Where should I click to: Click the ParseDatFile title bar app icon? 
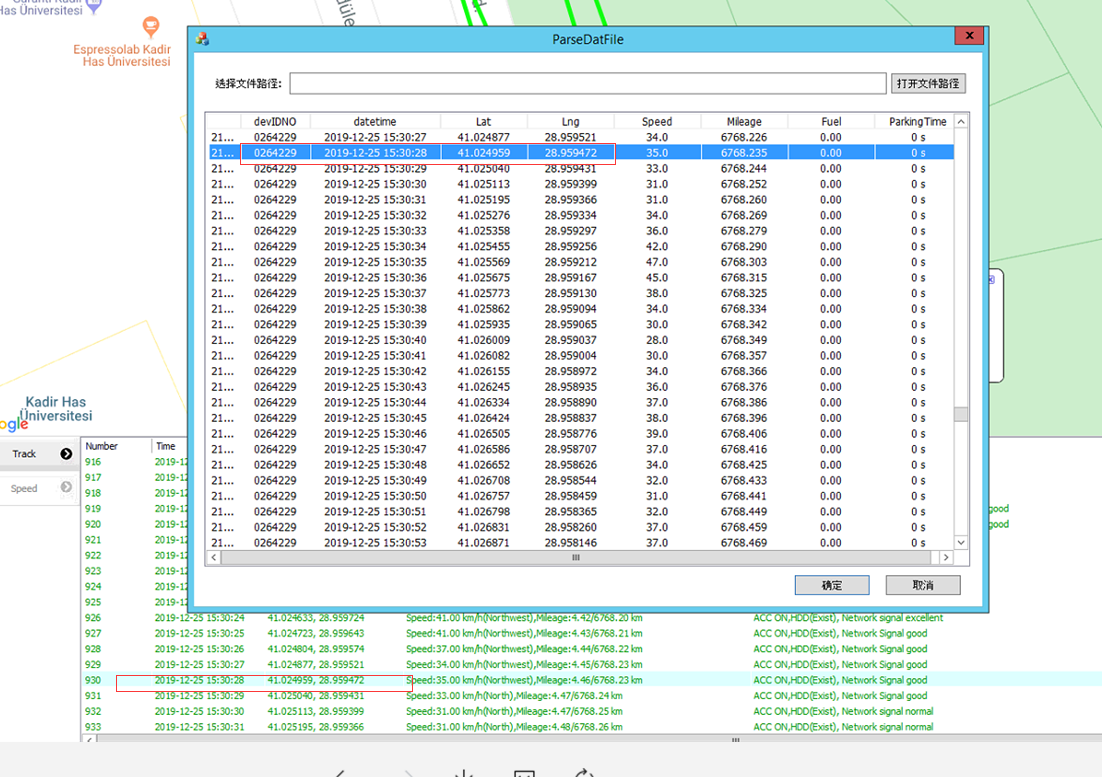tap(202, 39)
